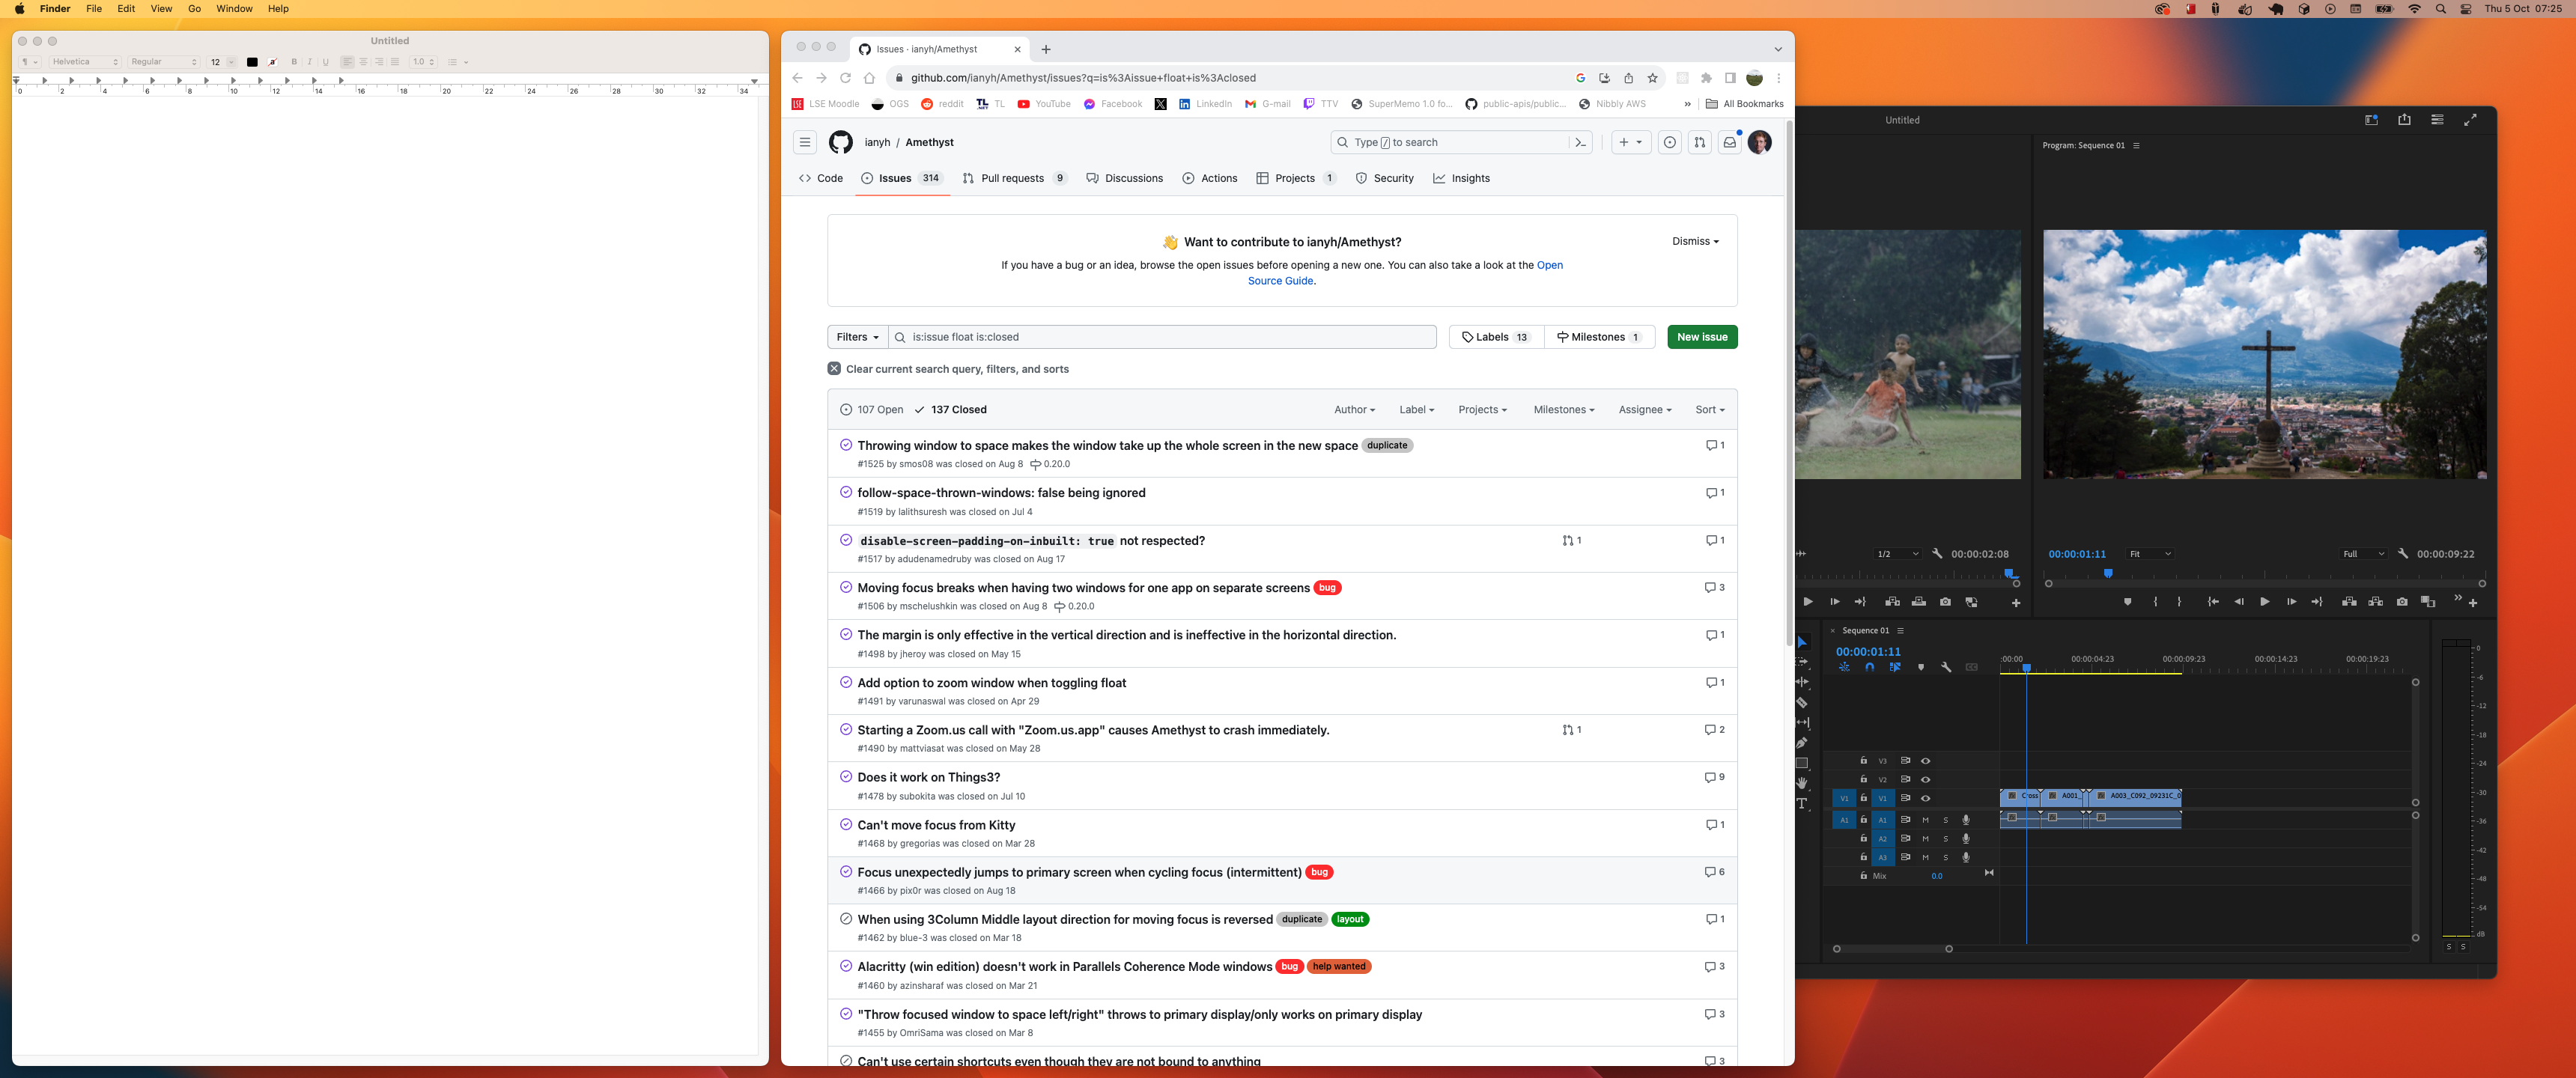Click the text color swatch in TextEdit toolbar

[x=252, y=62]
